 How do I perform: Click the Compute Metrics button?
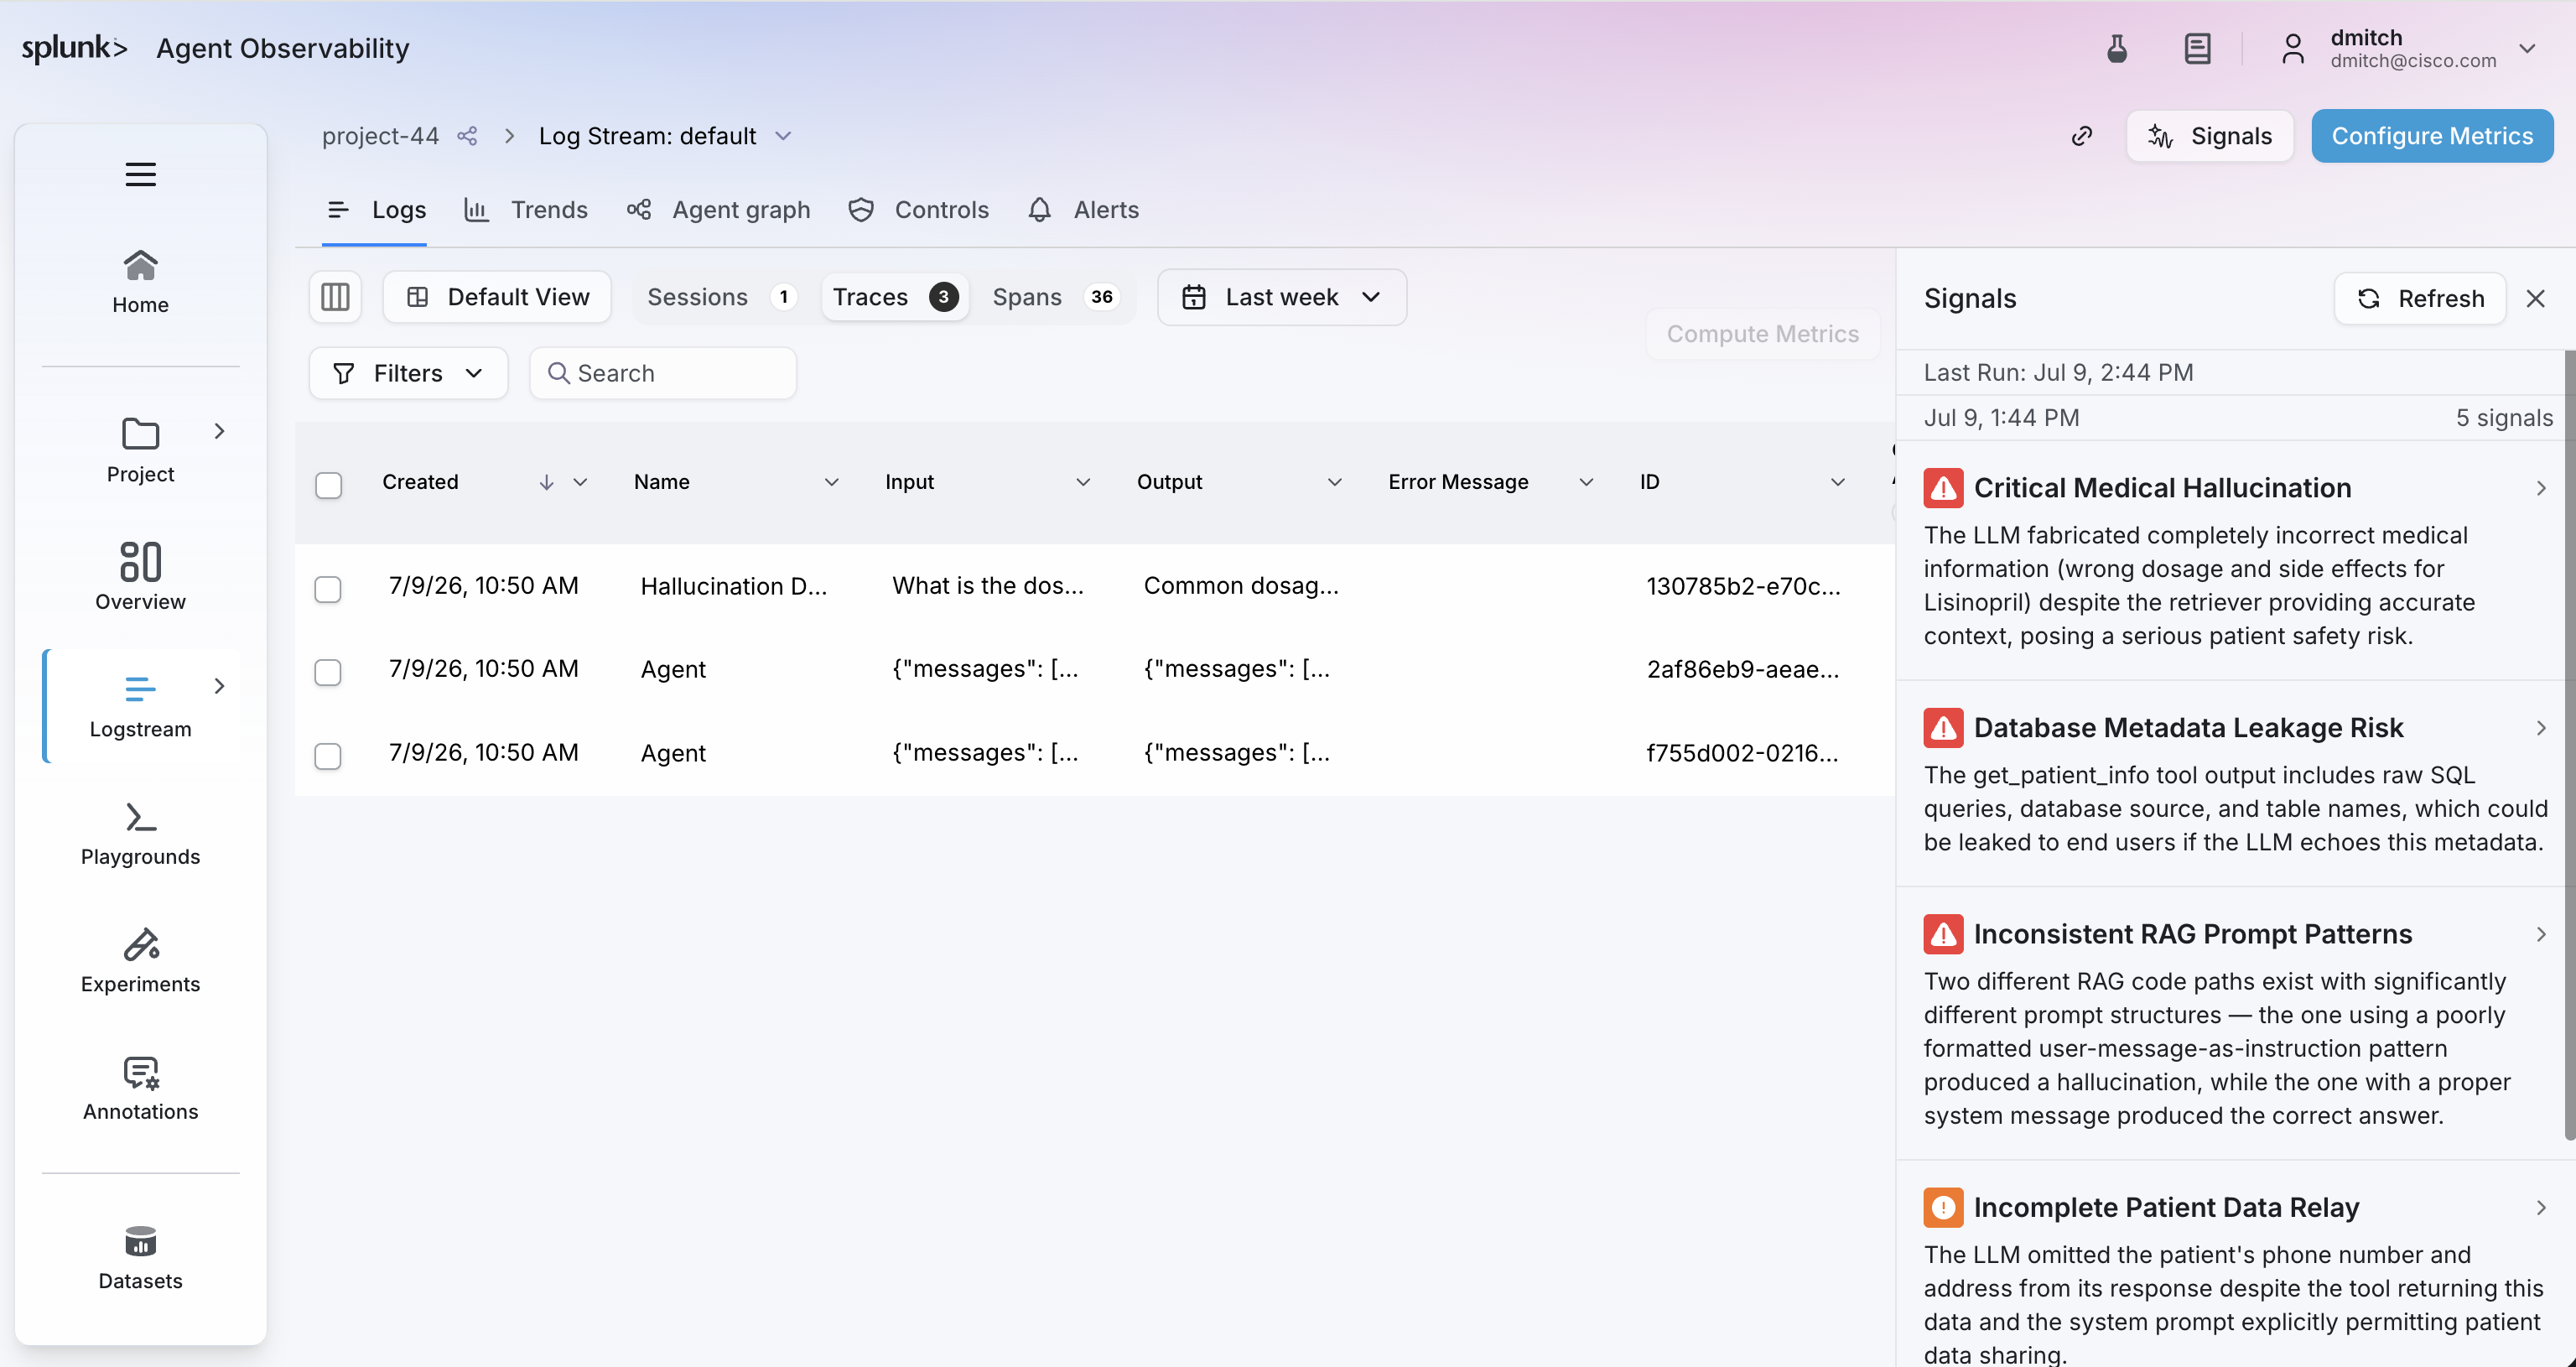click(1762, 334)
